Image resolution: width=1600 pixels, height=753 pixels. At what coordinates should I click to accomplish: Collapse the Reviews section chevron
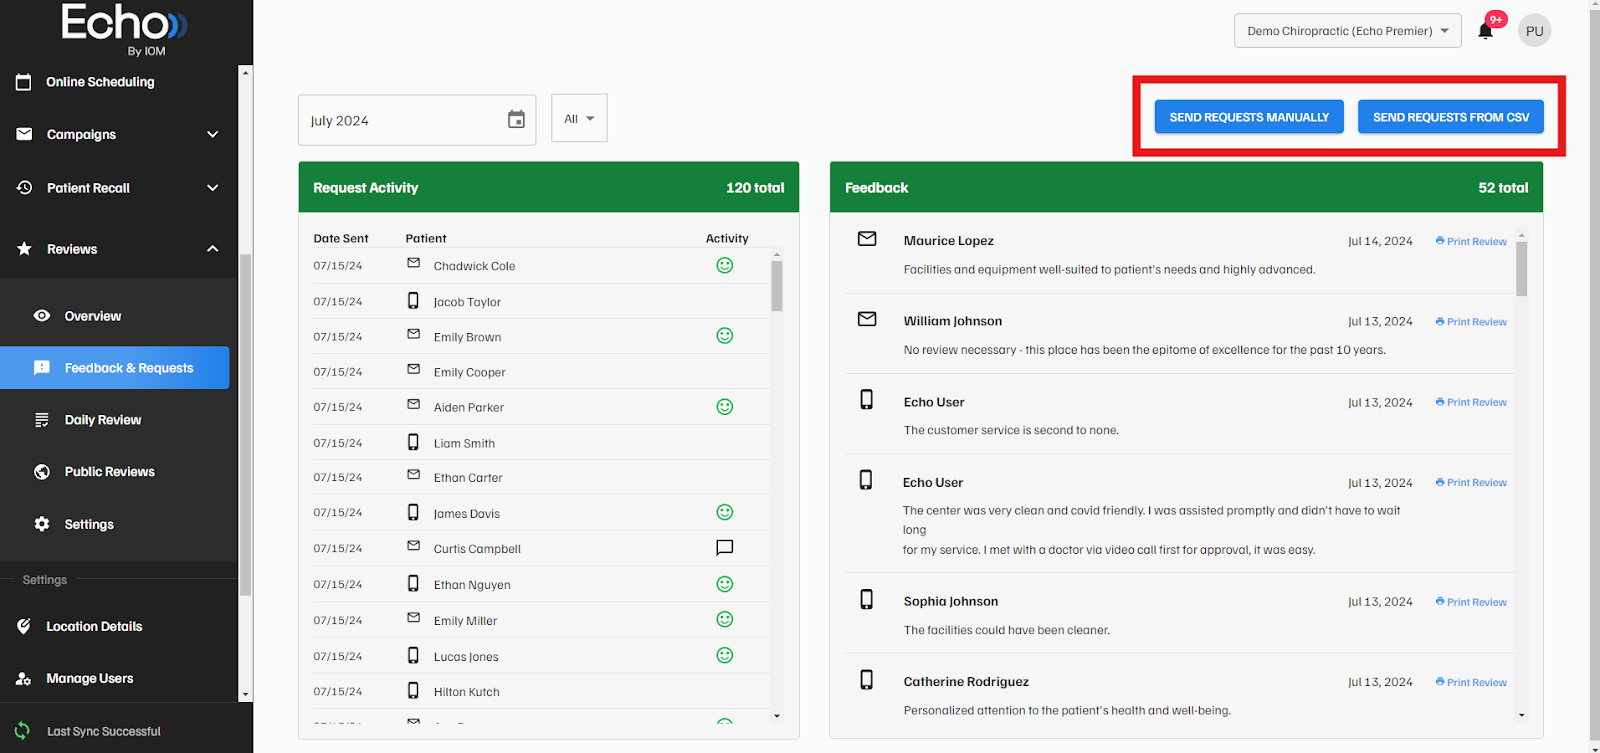[x=212, y=249]
